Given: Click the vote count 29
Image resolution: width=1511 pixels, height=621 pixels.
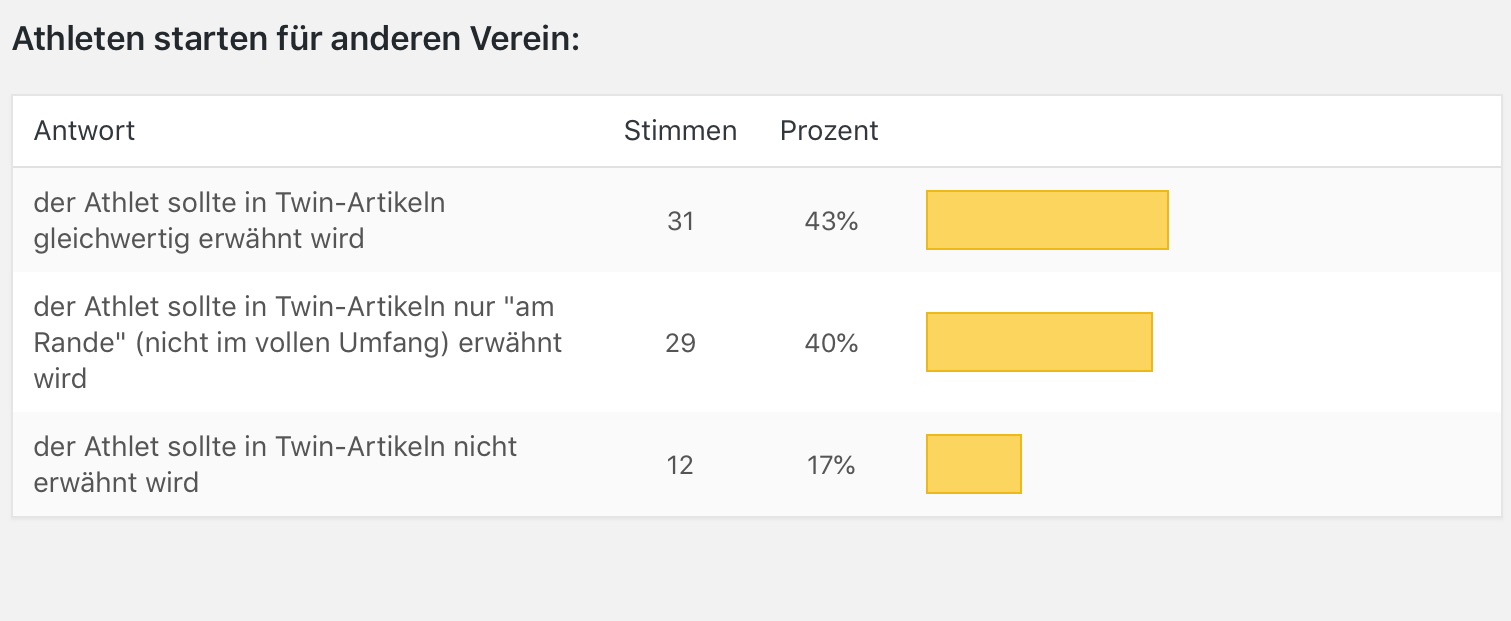Looking at the screenshot, I should tap(680, 343).
